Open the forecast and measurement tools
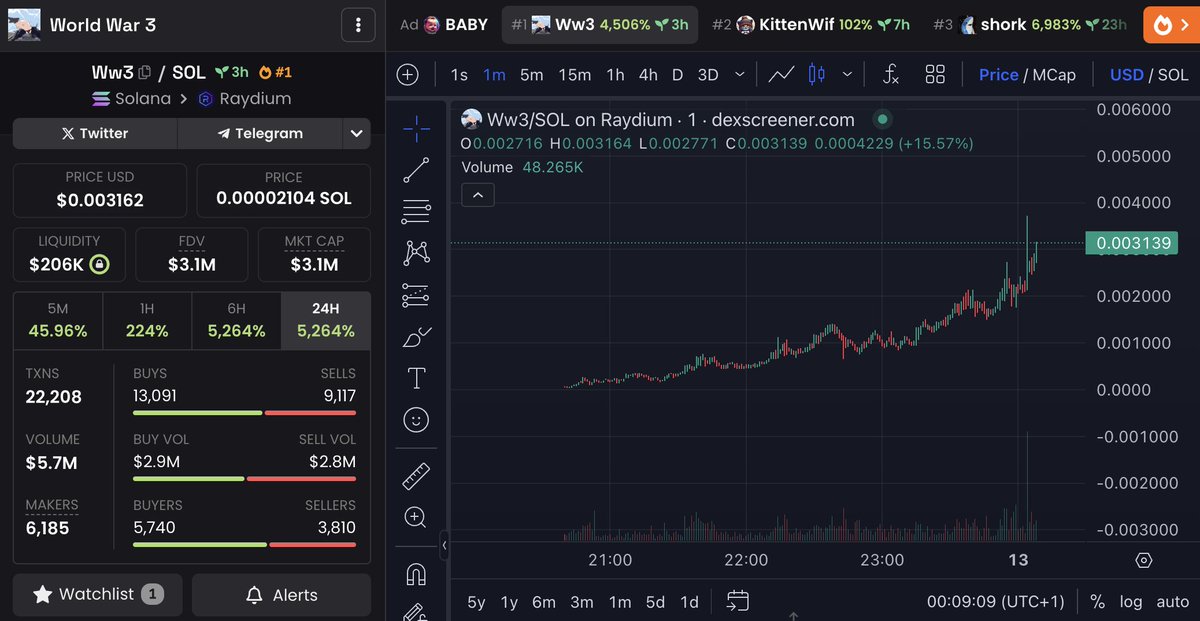This screenshot has height=621, width=1200. [x=416, y=295]
